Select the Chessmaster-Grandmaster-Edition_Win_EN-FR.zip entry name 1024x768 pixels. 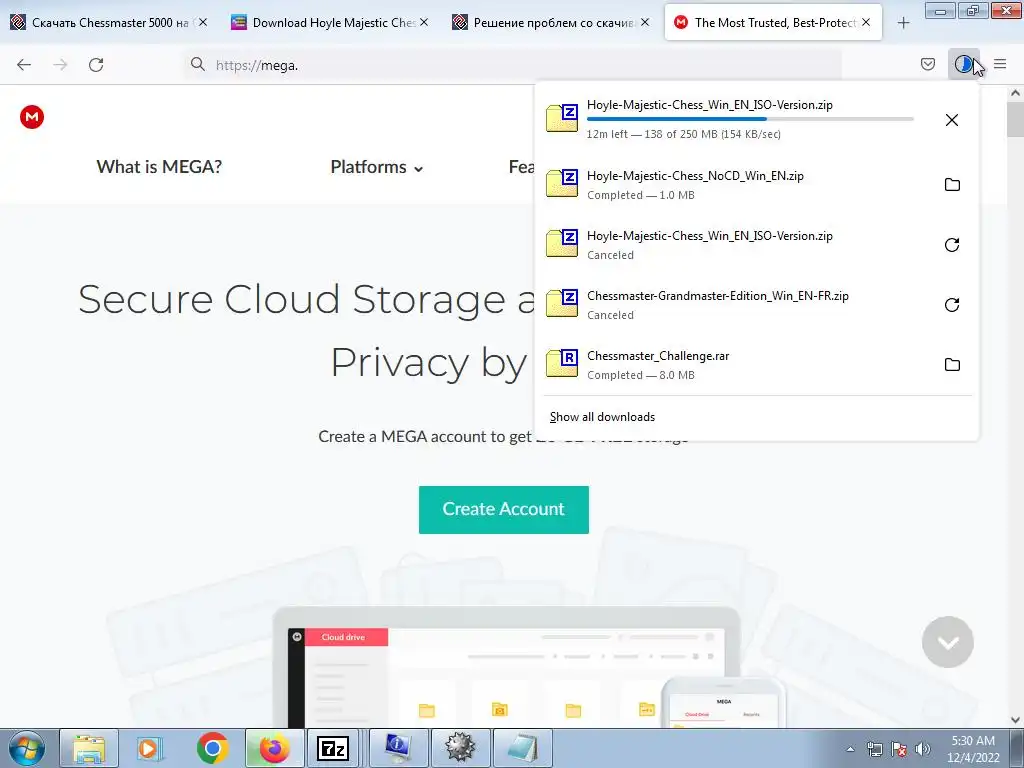pyautogui.click(x=718, y=296)
